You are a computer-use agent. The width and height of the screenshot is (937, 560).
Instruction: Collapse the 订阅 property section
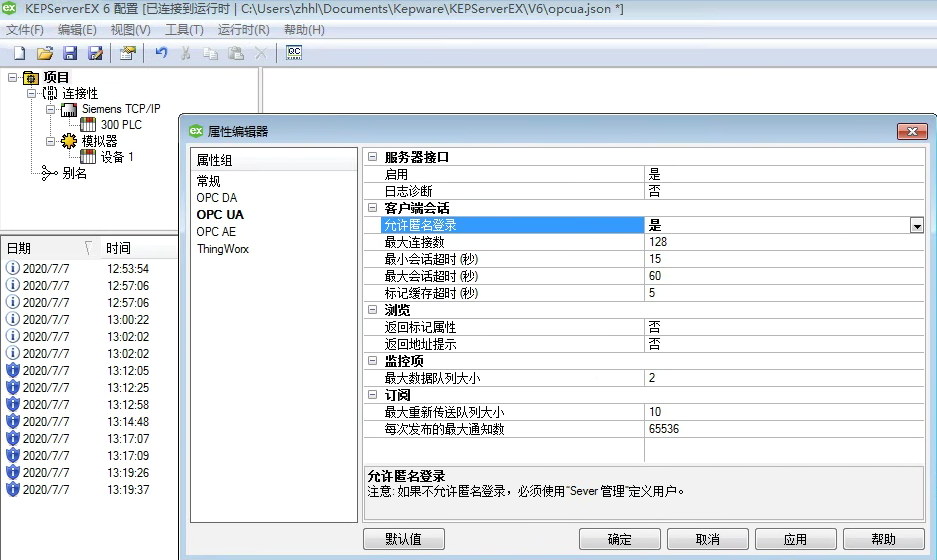coord(373,395)
